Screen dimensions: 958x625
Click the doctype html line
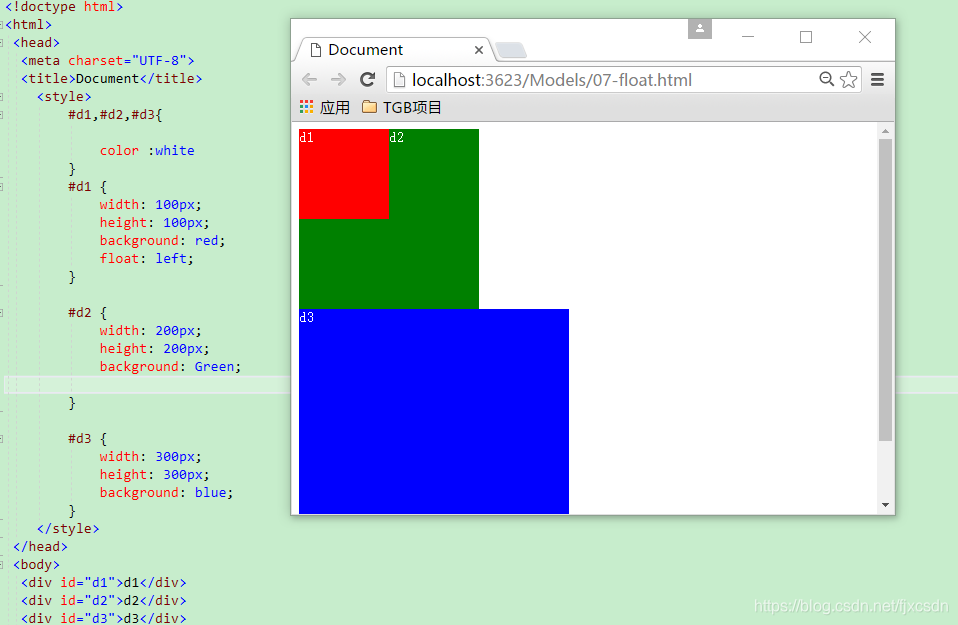pos(64,7)
